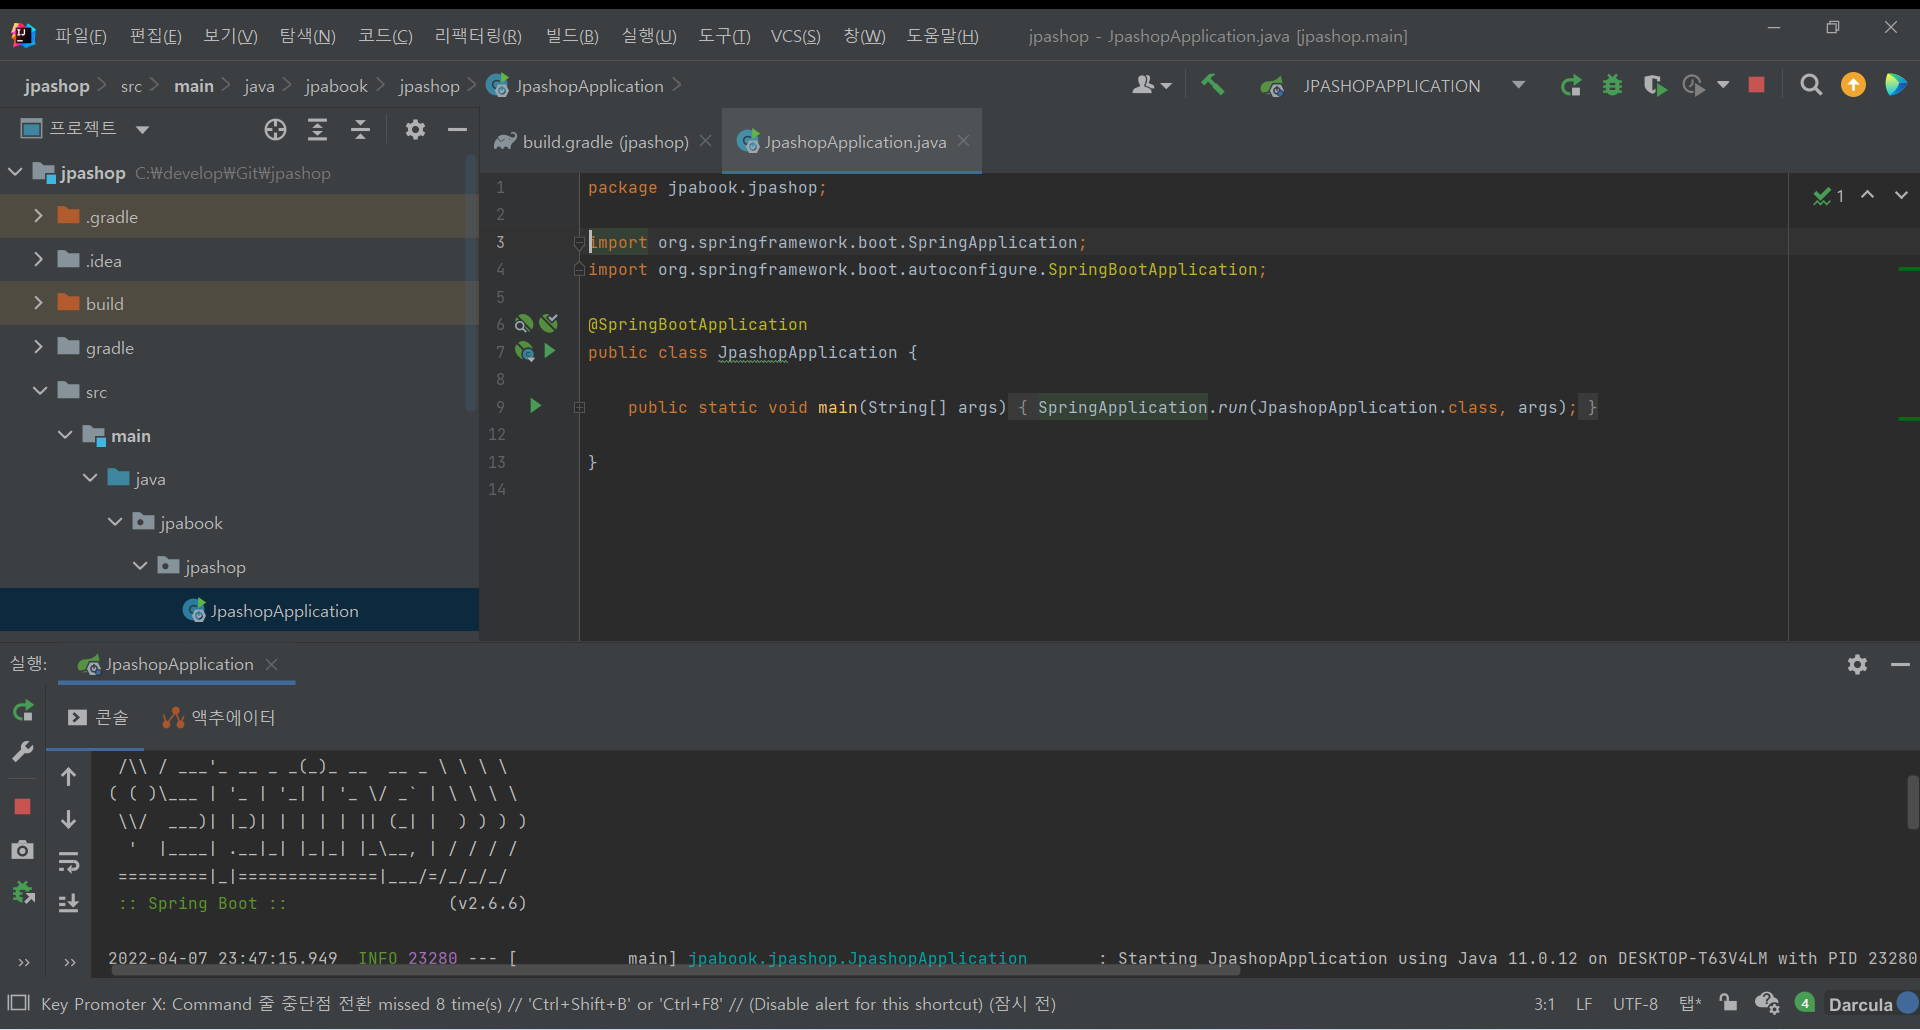Stop the application with the red square in the top toolbar
The width and height of the screenshot is (1920, 1030).
[x=1756, y=85]
